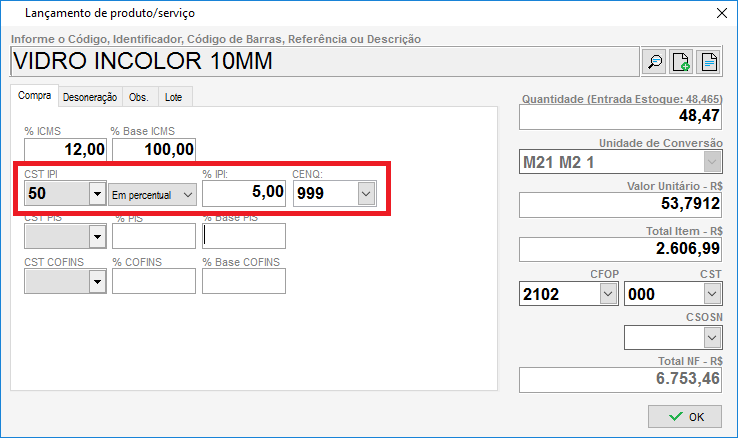Go to the Compra tab

click(x=35, y=96)
